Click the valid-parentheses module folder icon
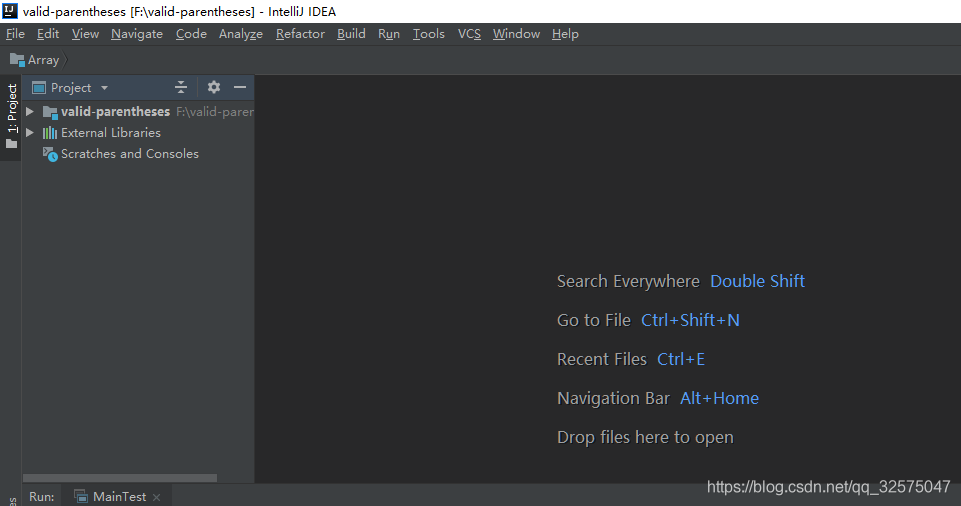The image size is (961, 506). click(x=50, y=112)
